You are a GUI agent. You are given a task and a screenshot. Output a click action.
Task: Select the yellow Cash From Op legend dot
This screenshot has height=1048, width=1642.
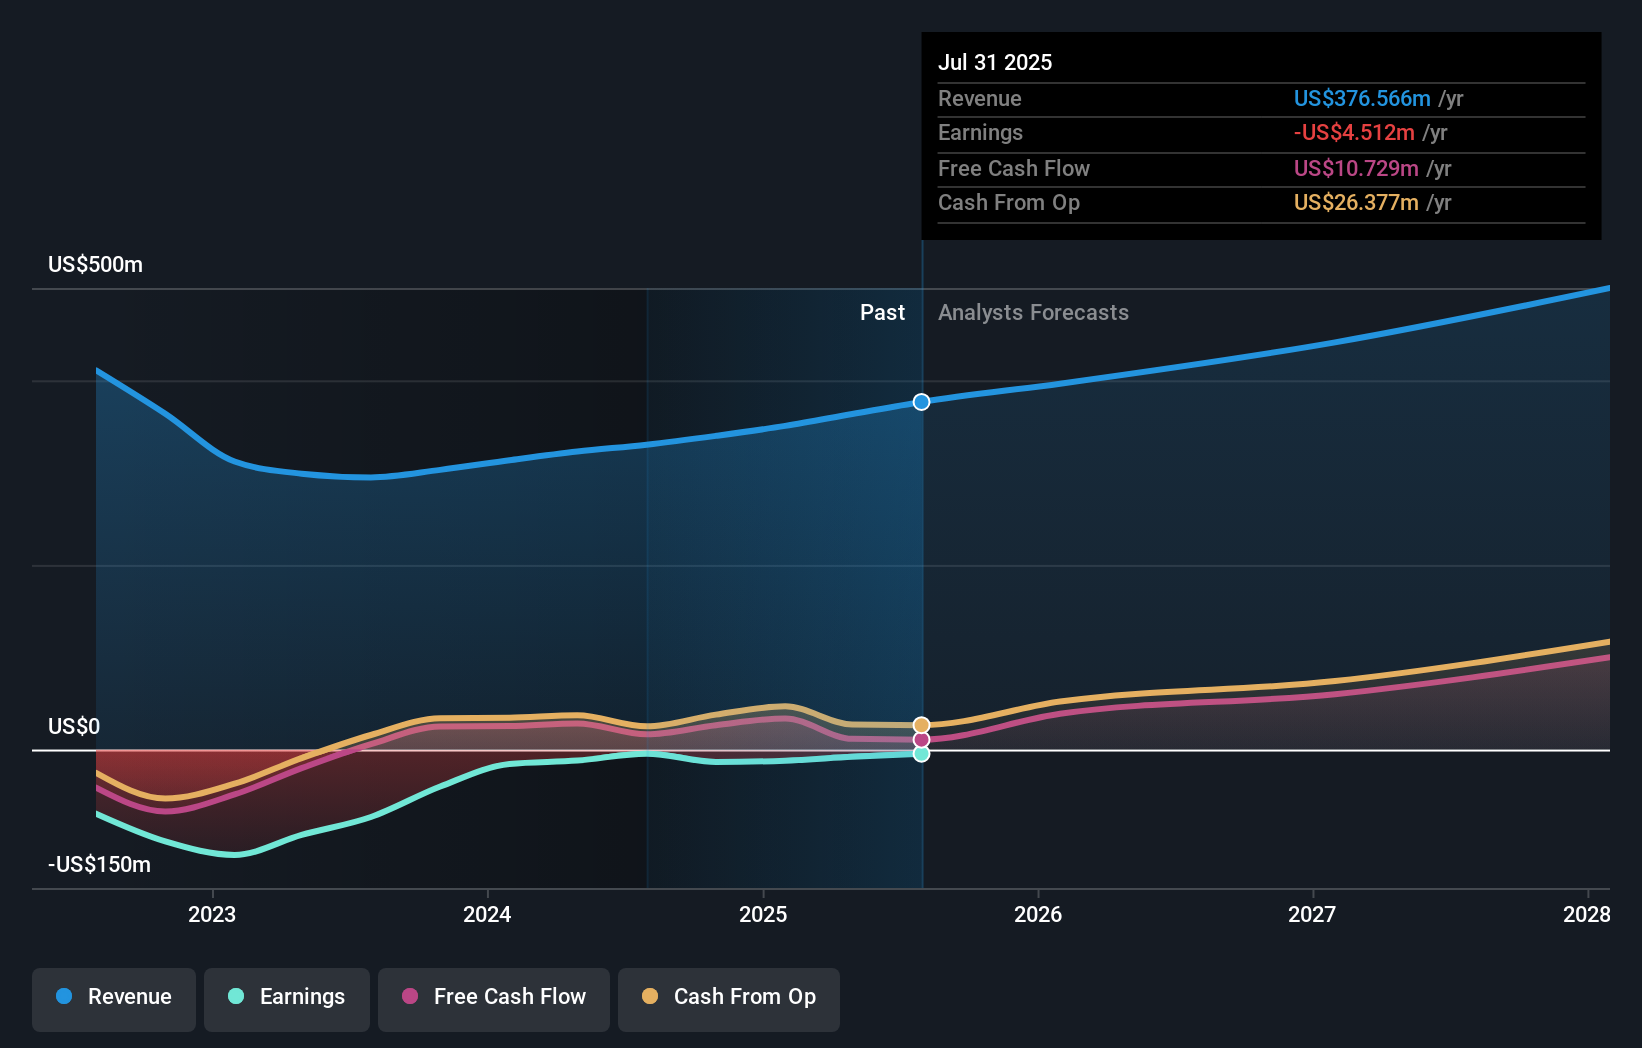tap(650, 997)
